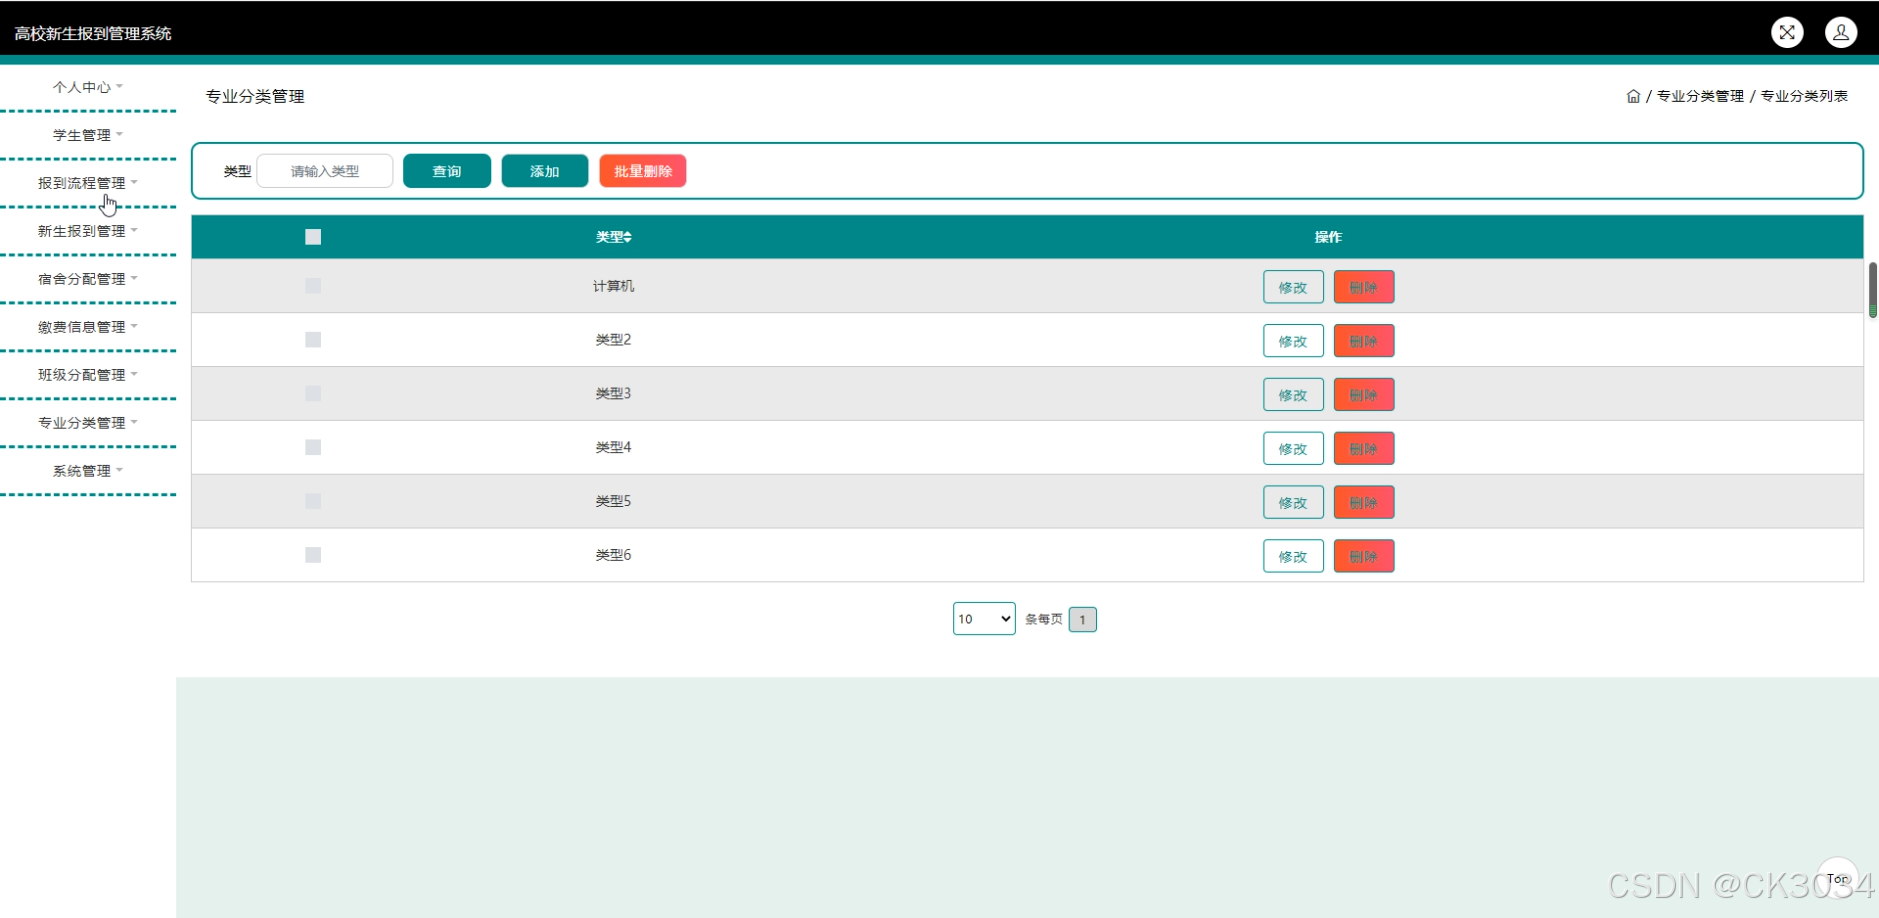Click 删除 for the 计算机 row
1879x918 pixels.
click(1364, 287)
